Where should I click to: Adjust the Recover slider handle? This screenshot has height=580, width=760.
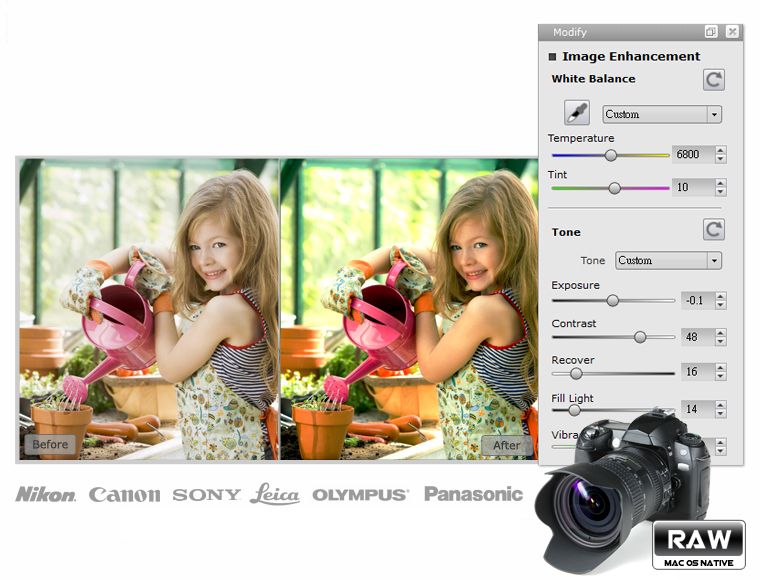(576, 374)
